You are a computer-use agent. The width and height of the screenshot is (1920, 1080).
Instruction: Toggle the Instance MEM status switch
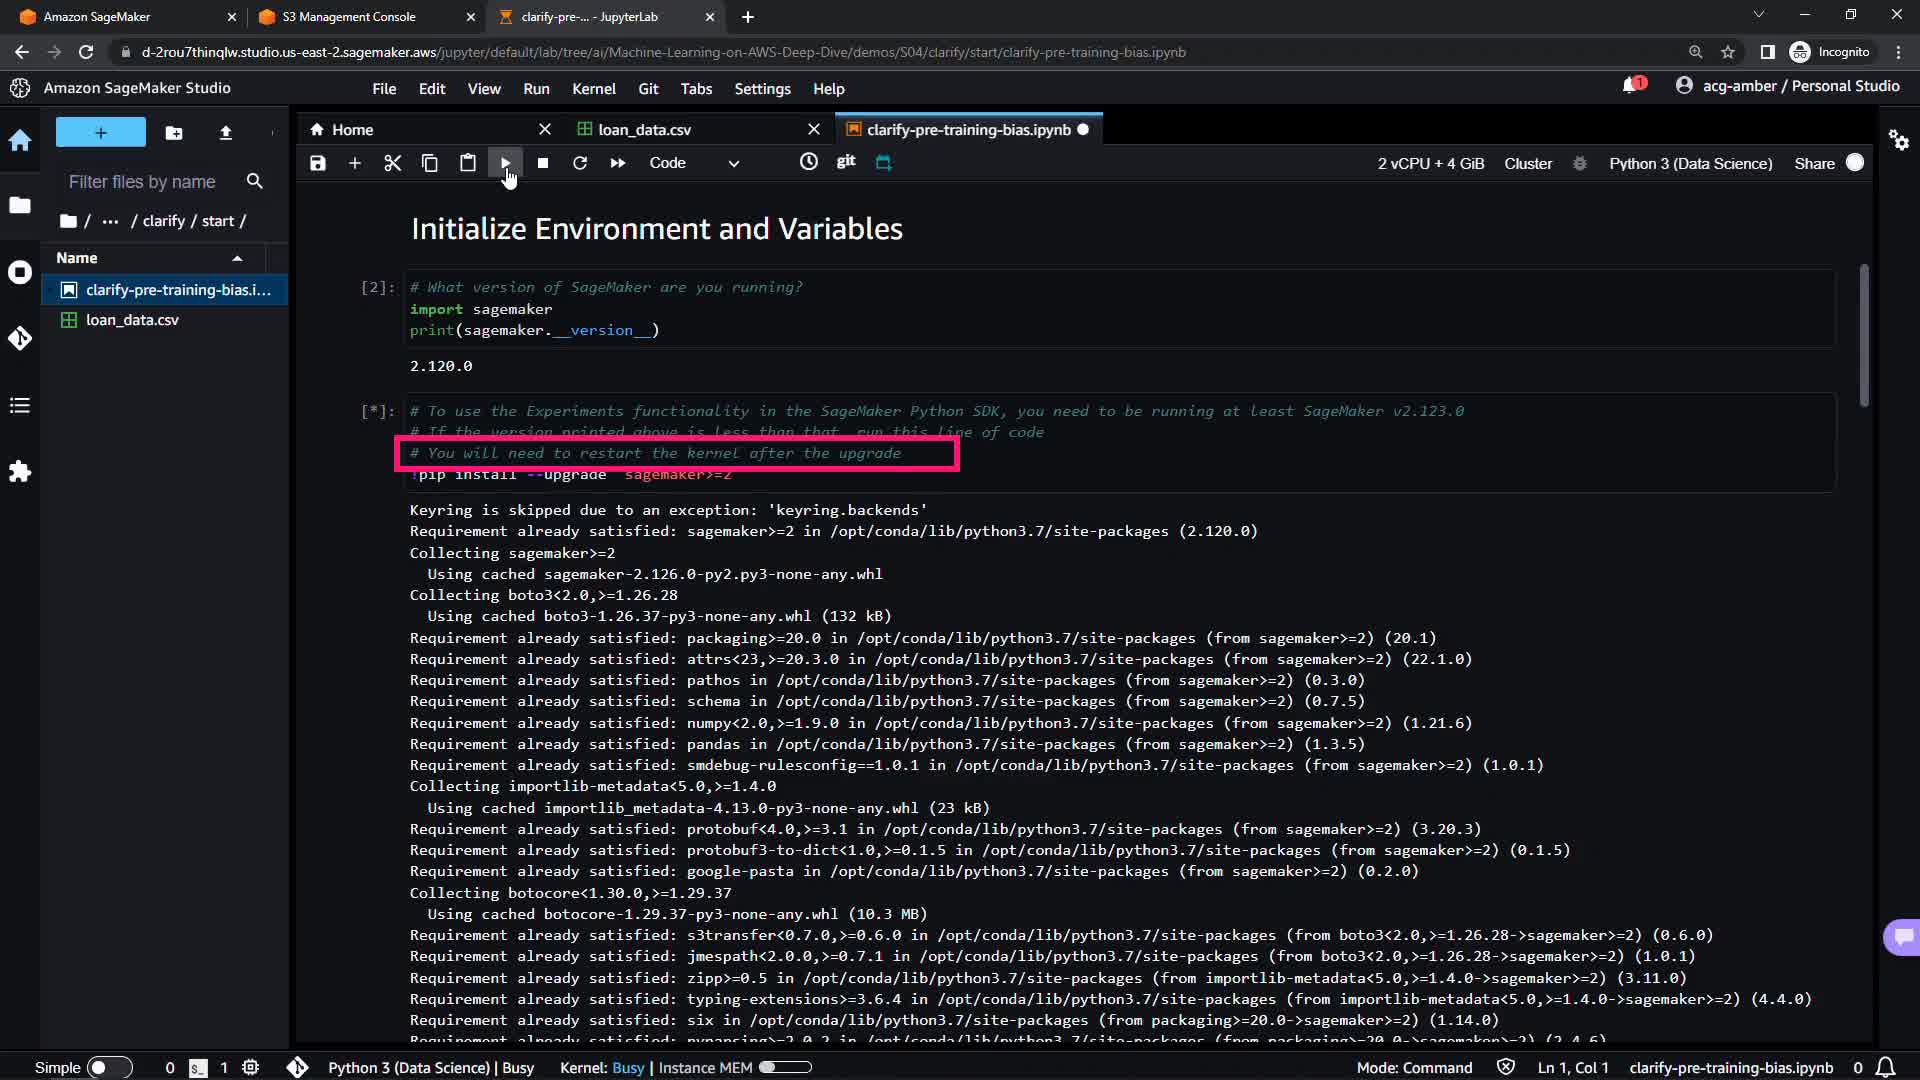784,1067
